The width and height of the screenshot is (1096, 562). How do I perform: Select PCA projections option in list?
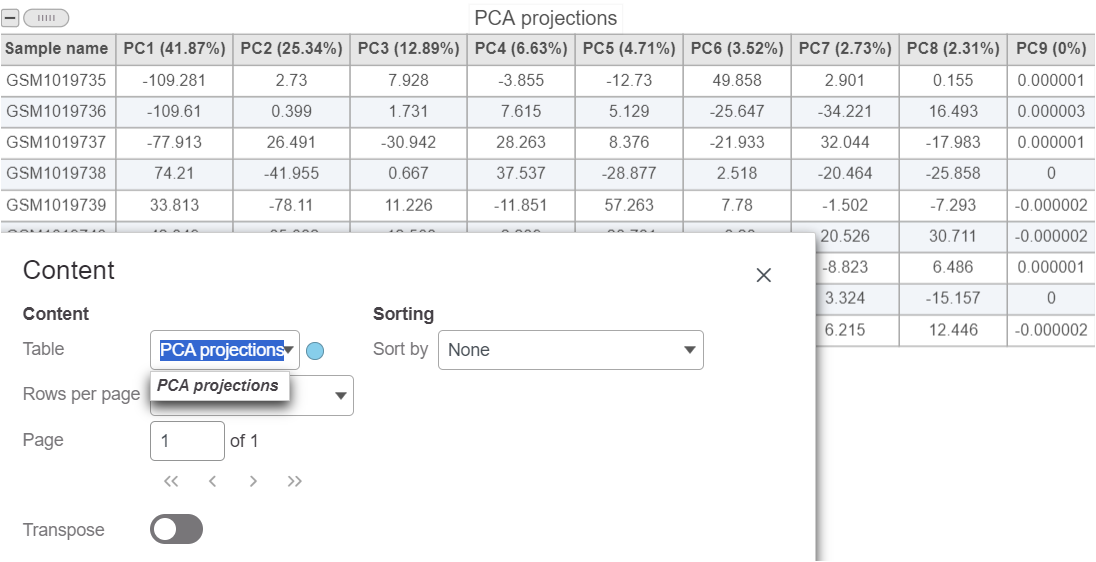pos(218,385)
